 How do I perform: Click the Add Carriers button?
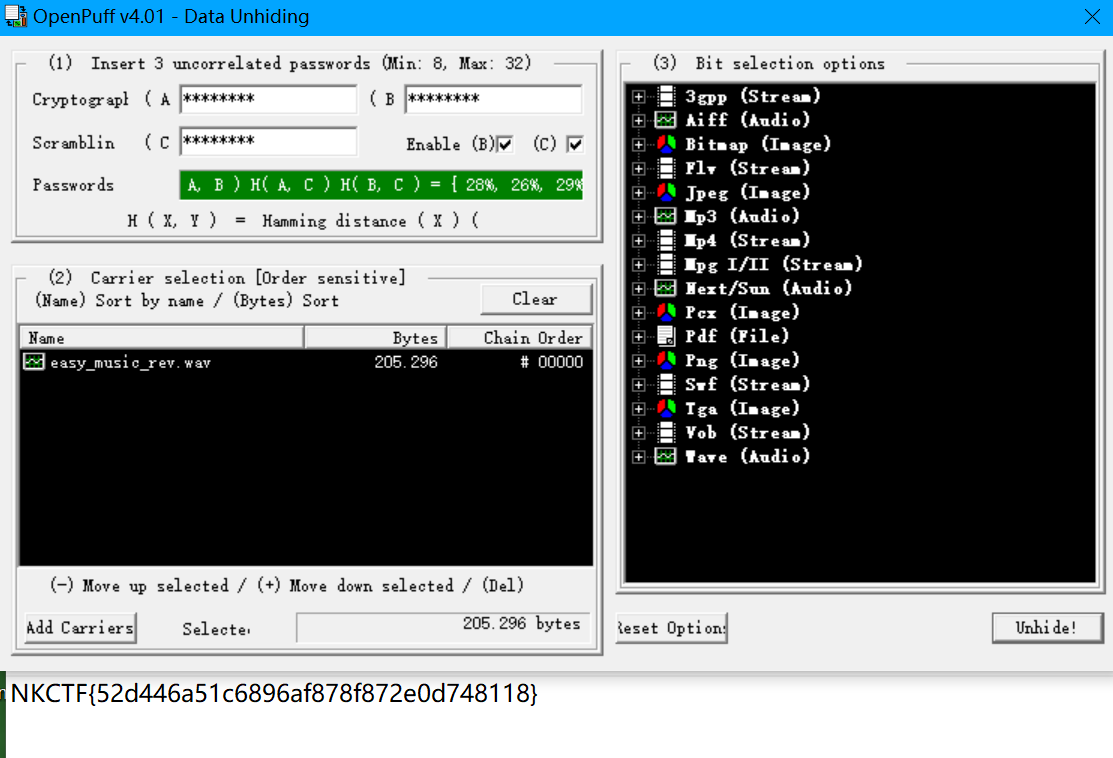coord(80,627)
